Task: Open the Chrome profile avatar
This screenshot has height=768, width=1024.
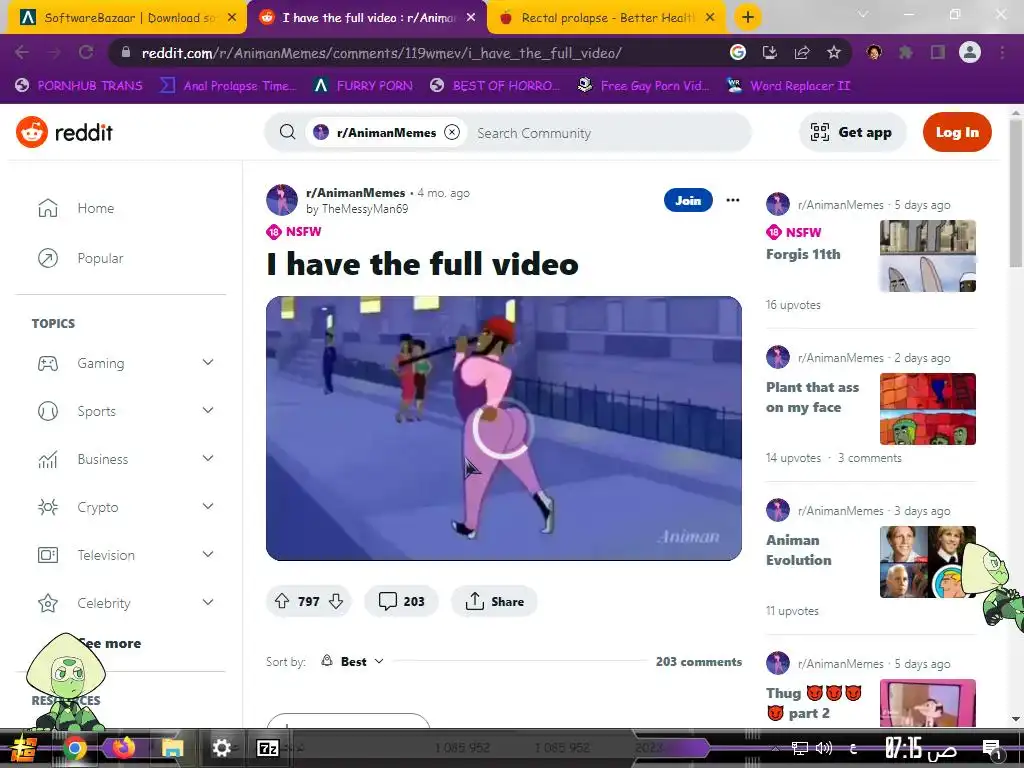Action: pos(970,52)
